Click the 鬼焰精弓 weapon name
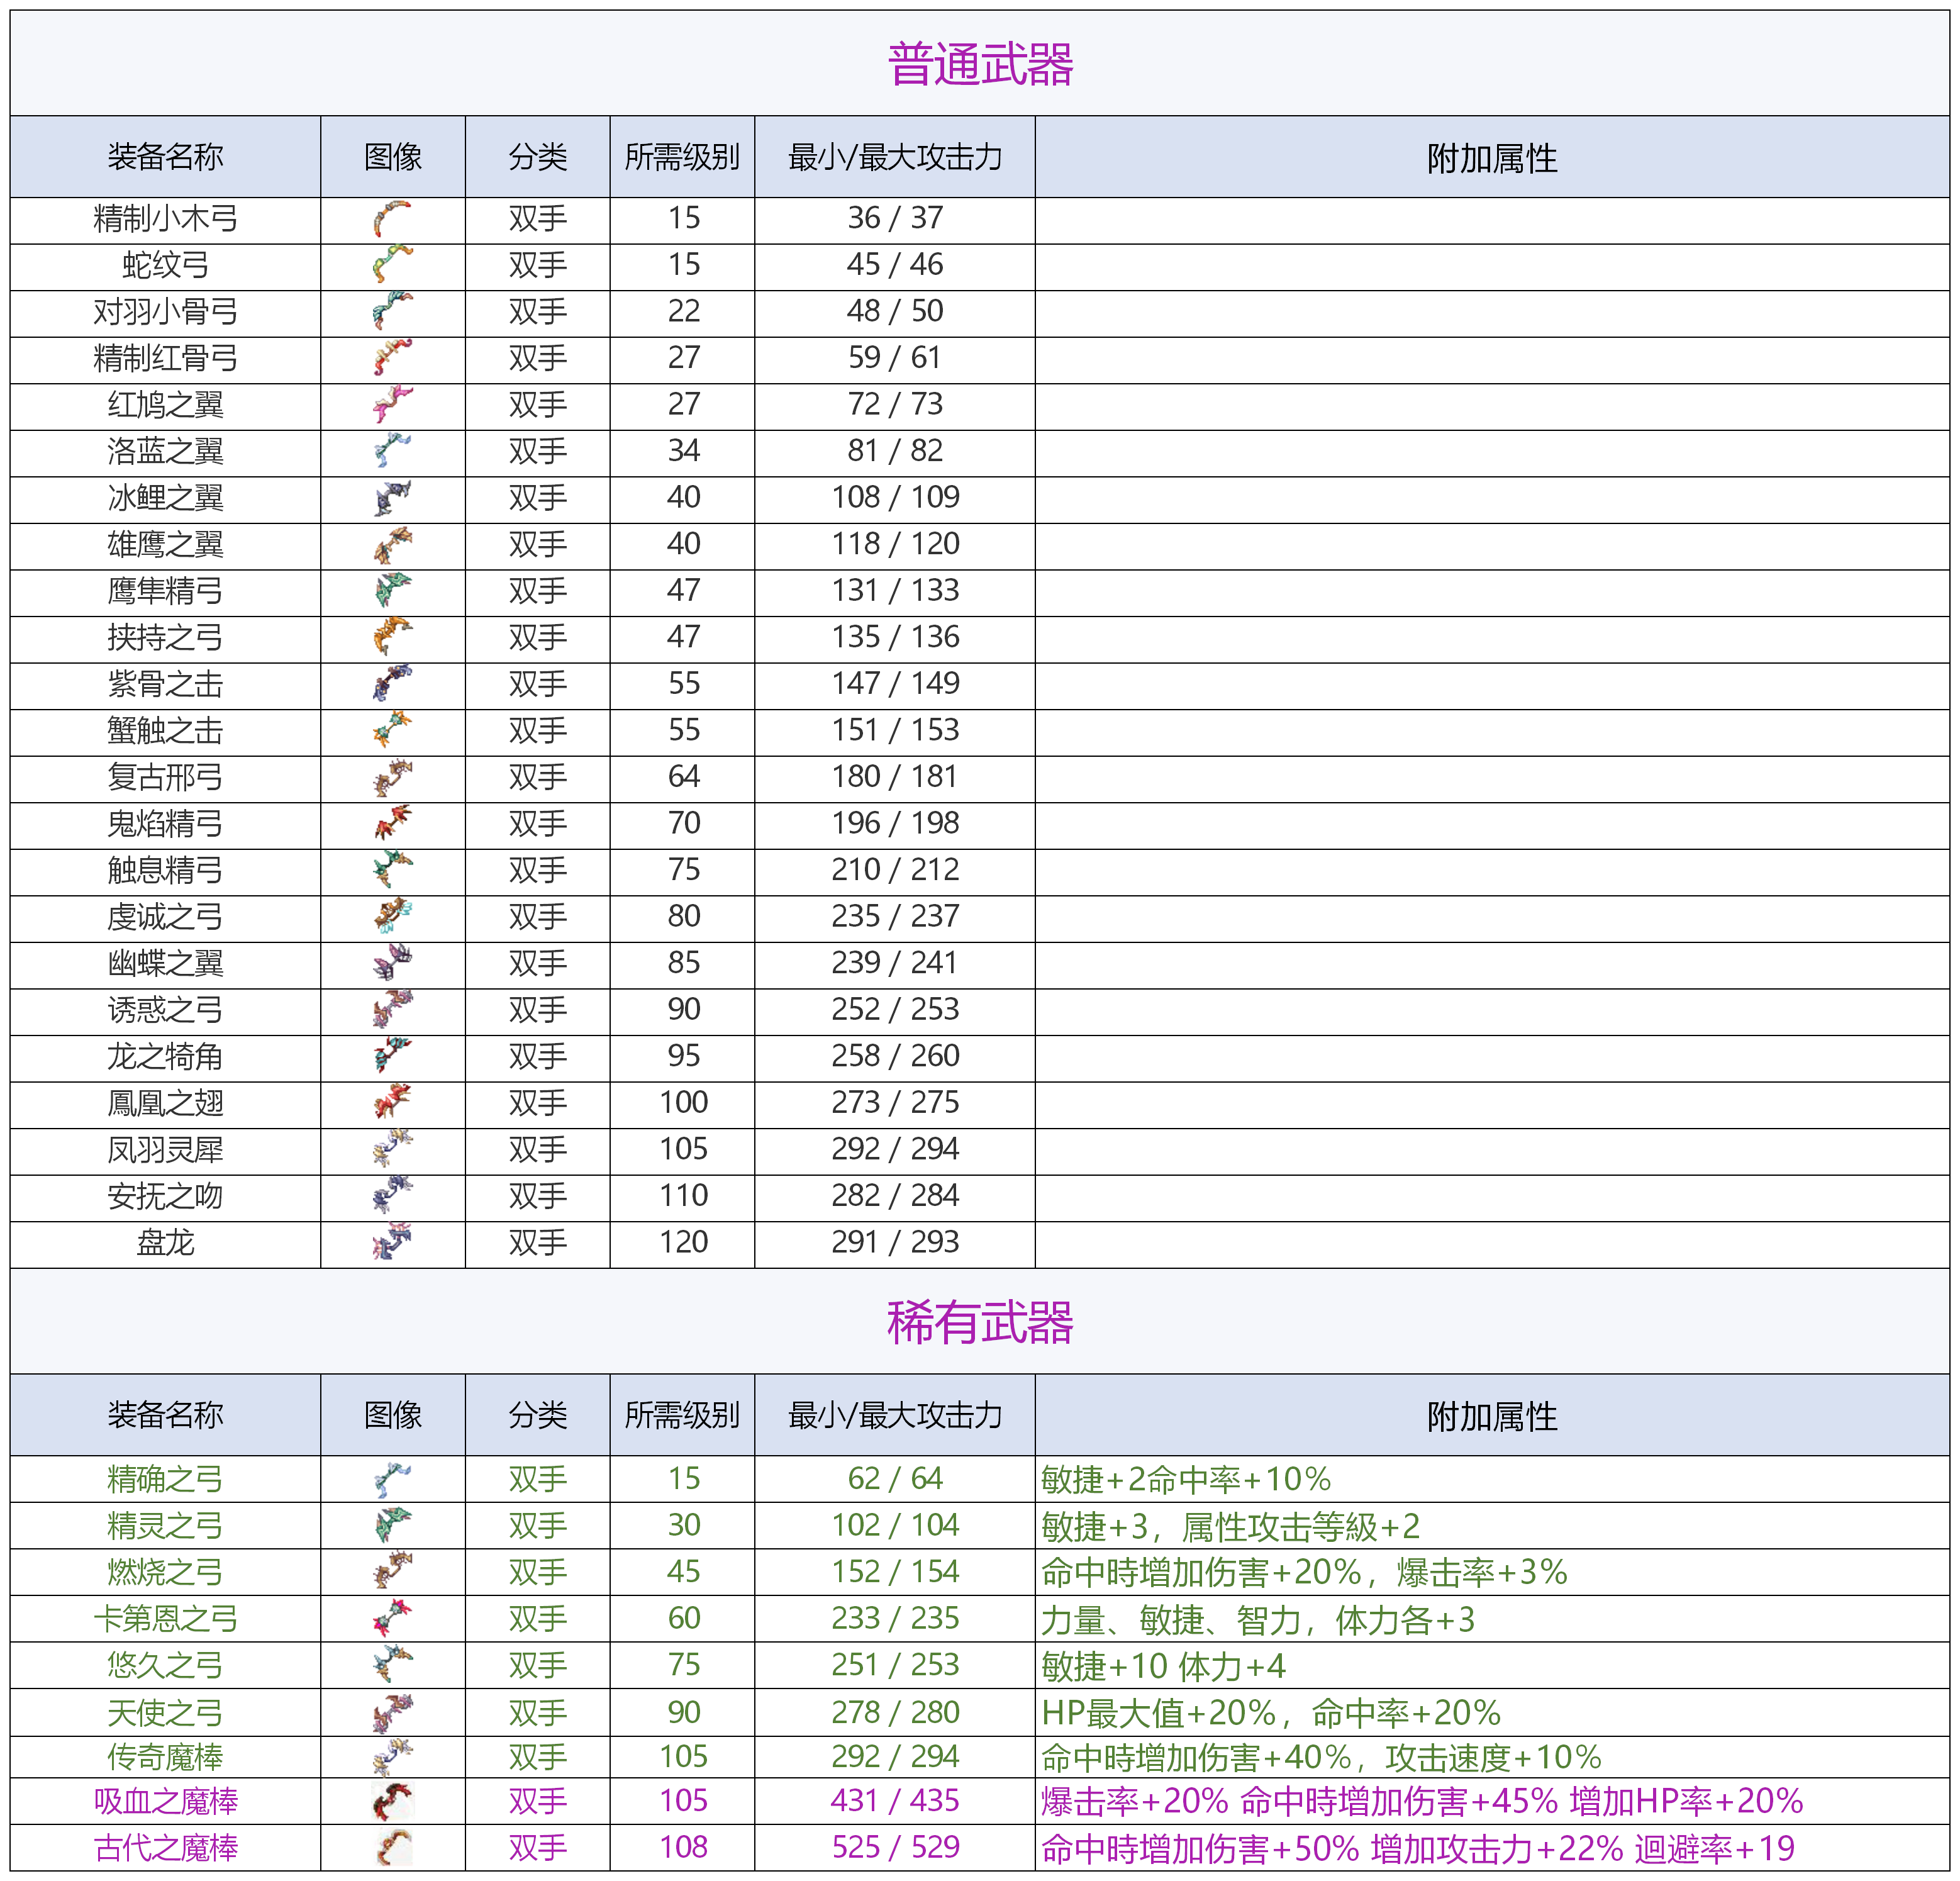The image size is (1960, 1881). (x=165, y=824)
